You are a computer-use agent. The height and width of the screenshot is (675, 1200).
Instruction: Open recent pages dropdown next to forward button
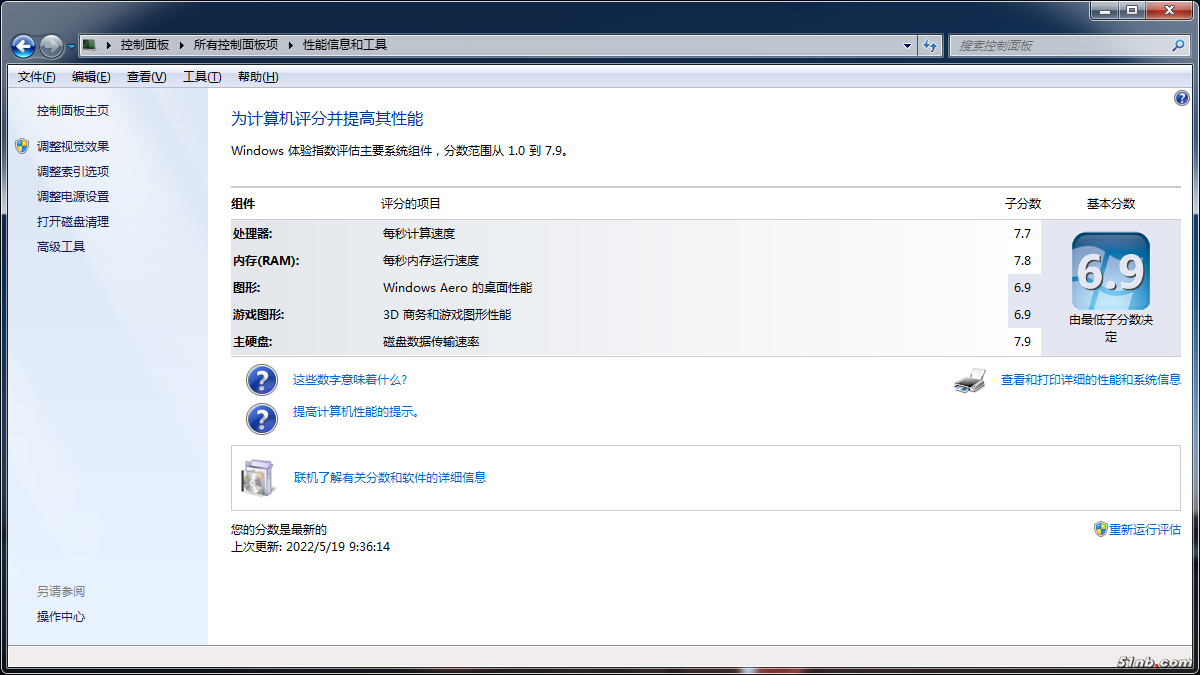71,47
